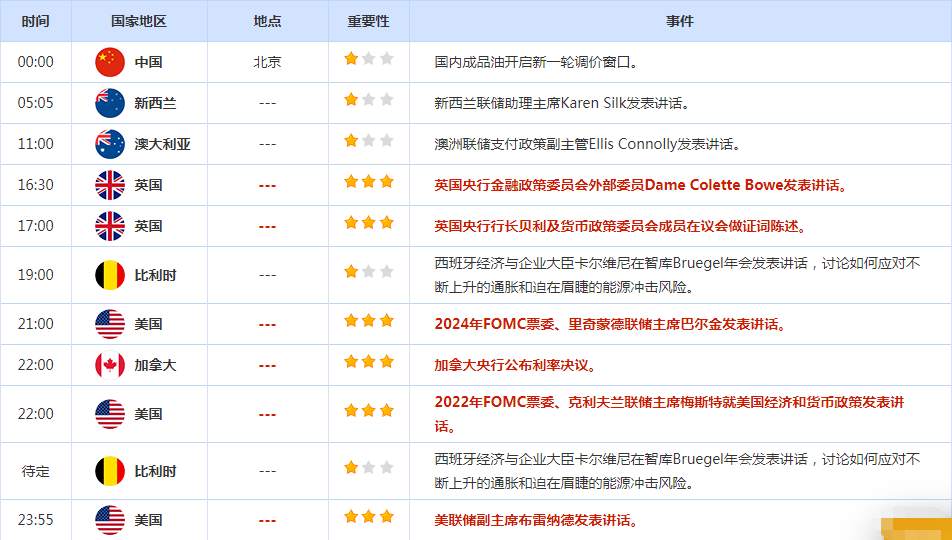This screenshot has width=952, height=540.
Task: Click the 待定 time cell
Action: (35, 471)
